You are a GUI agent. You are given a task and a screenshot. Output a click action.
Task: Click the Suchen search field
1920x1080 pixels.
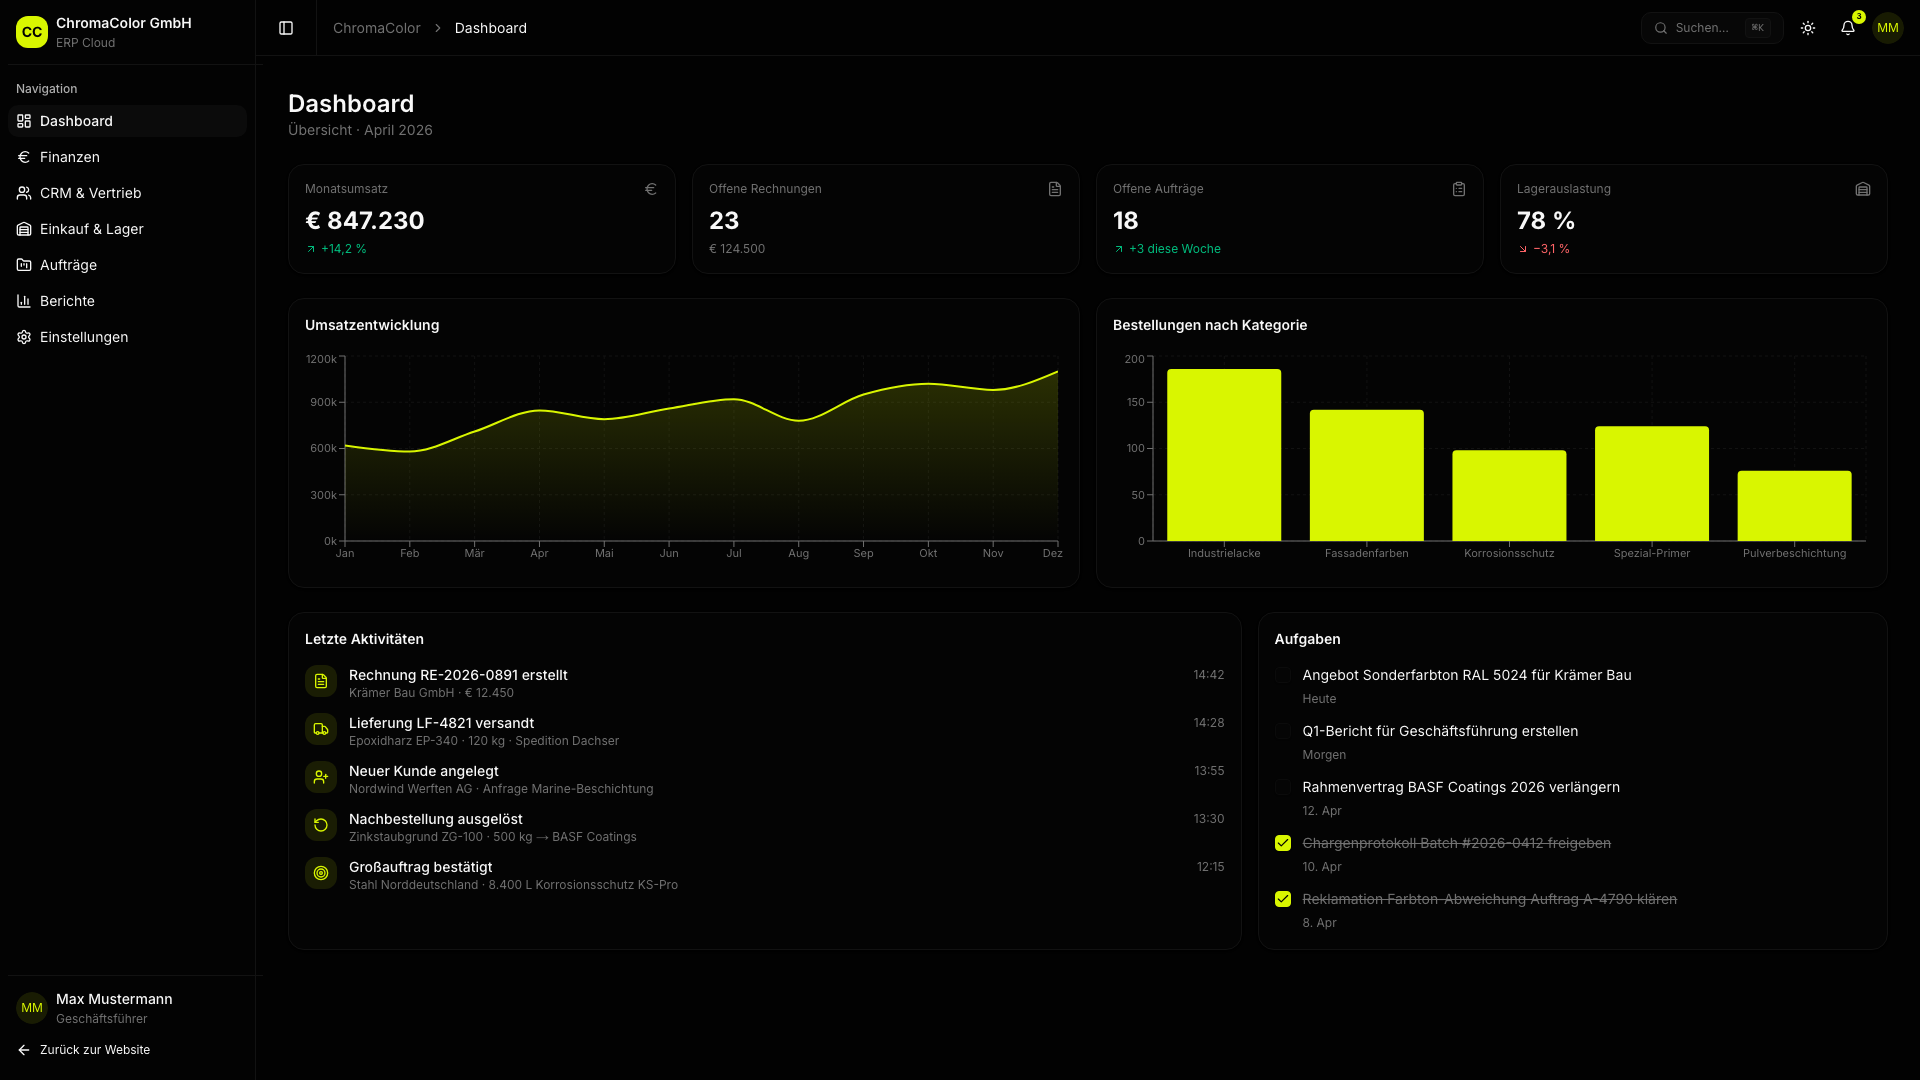click(x=1710, y=28)
